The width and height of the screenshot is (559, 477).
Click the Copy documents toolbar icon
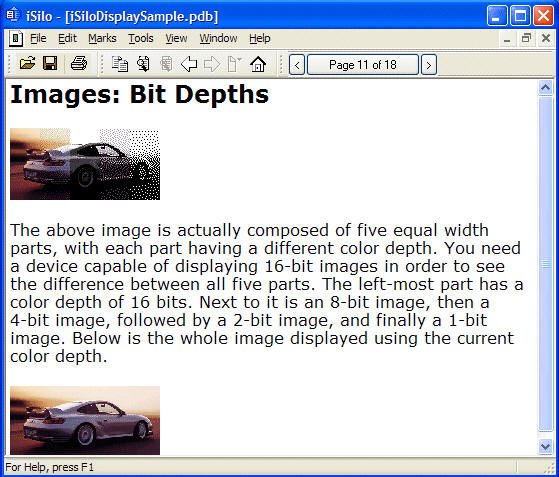point(120,64)
